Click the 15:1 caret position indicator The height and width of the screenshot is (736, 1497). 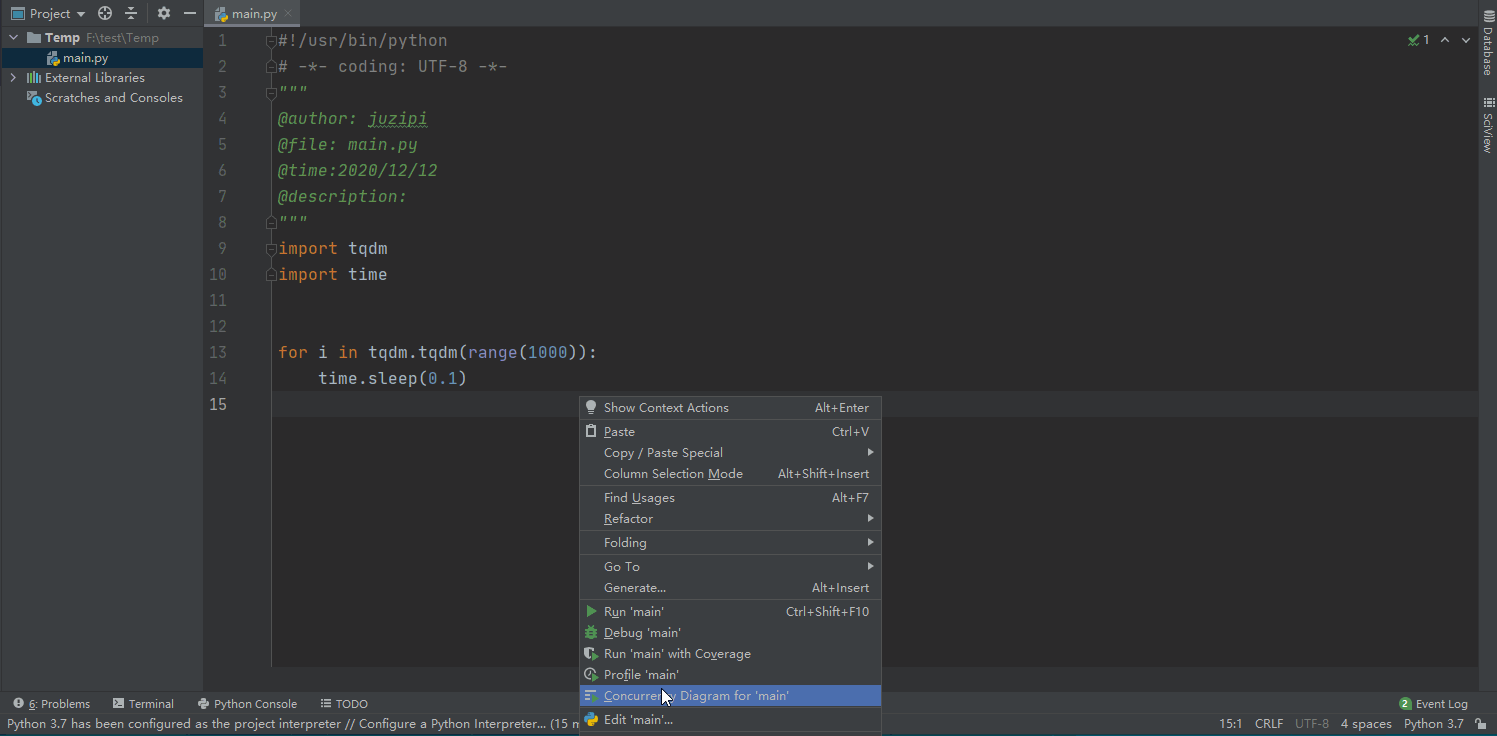coord(1230,724)
